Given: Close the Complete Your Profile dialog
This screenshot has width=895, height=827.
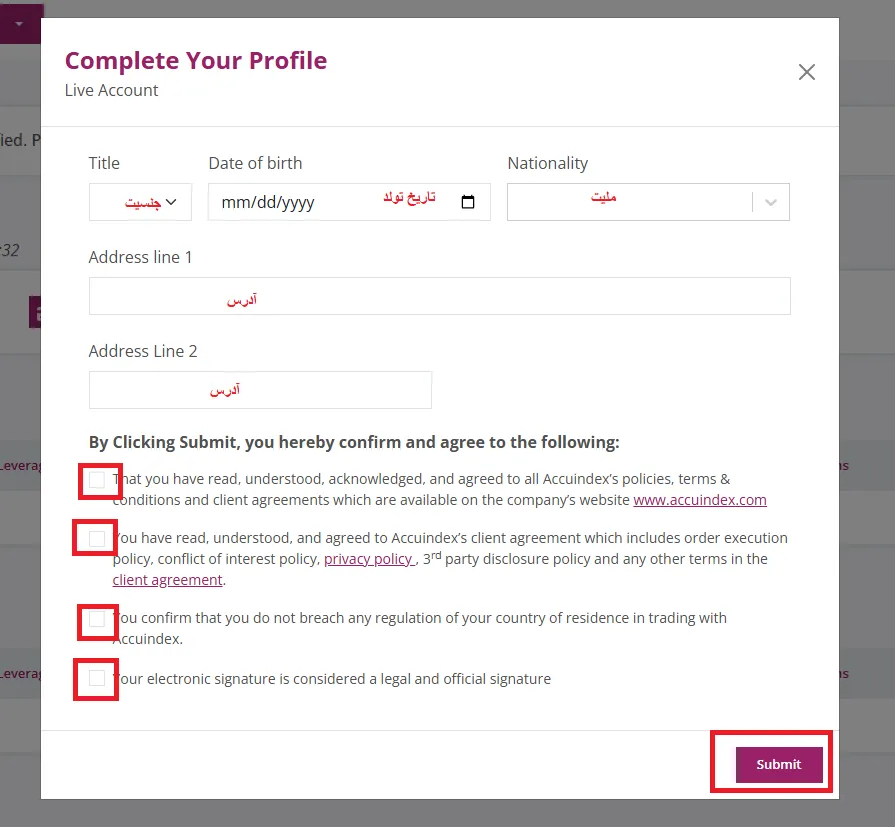Looking at the screenshot, I should pyautogui.click(x=807, y=72).
